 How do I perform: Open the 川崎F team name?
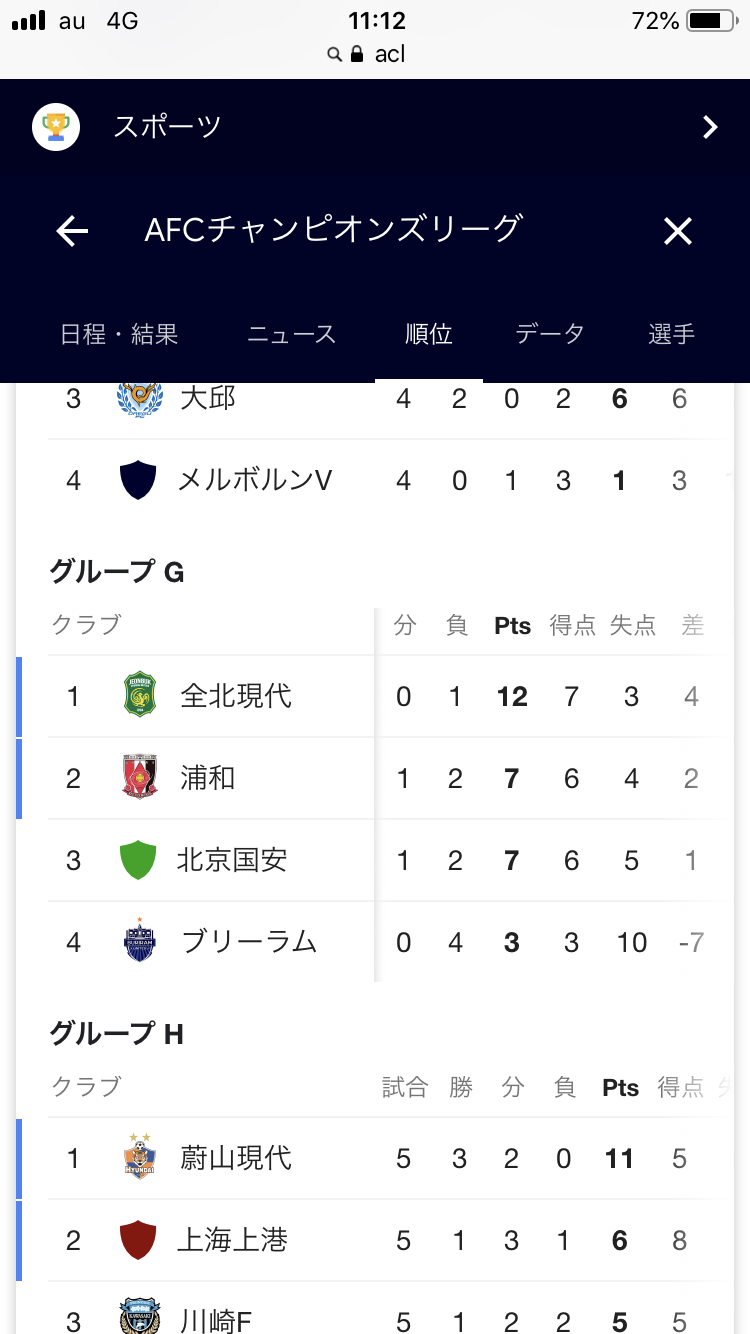coord(214,1322)
